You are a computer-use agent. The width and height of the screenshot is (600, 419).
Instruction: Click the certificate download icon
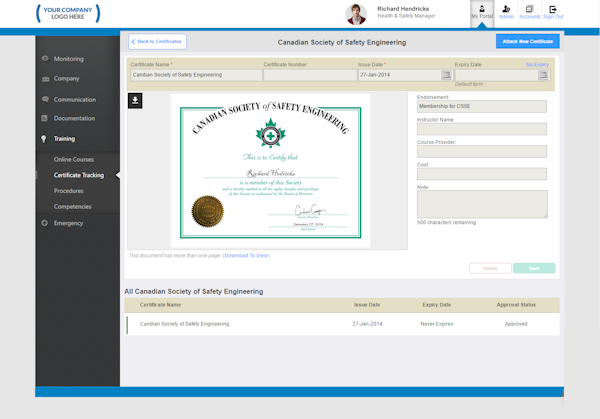tap(135, 100)
